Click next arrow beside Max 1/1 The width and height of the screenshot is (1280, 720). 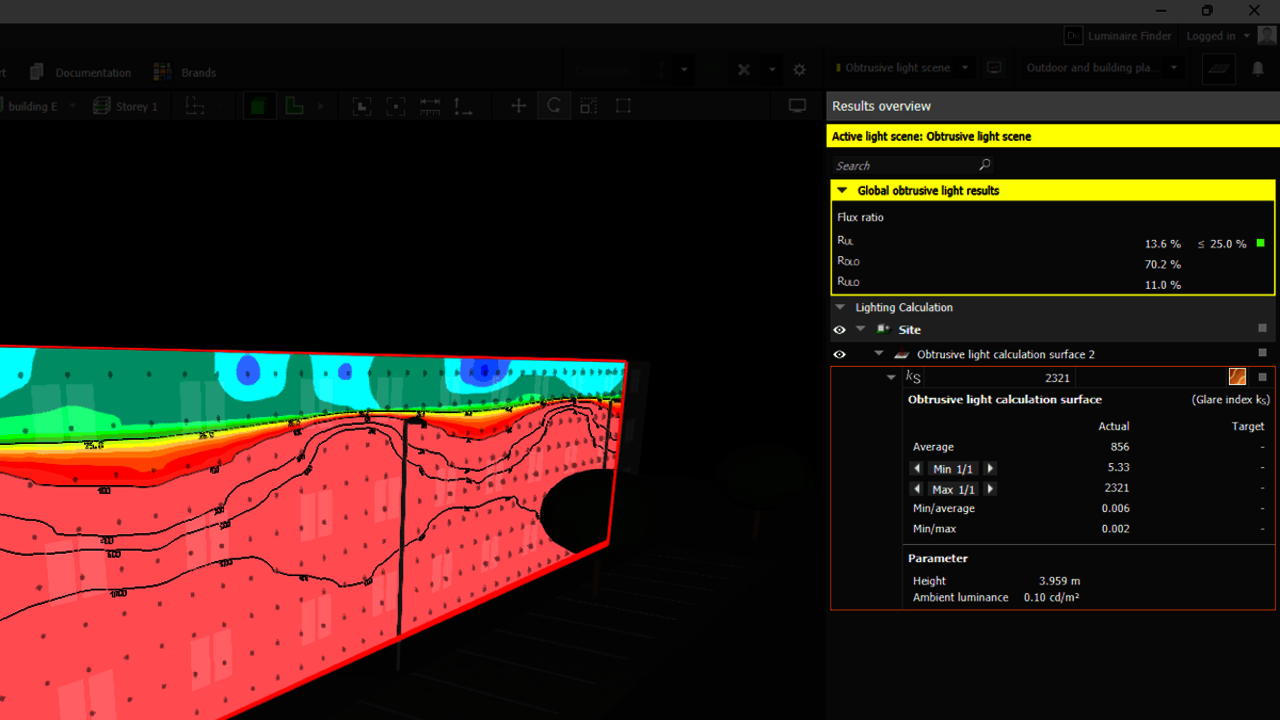990,489
